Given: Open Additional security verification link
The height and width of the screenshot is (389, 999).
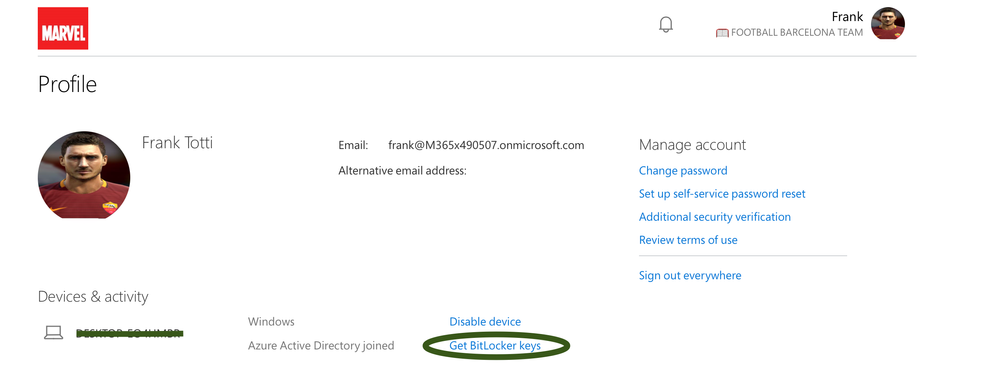Looking at the screenshot, I should tap(715, 217).
